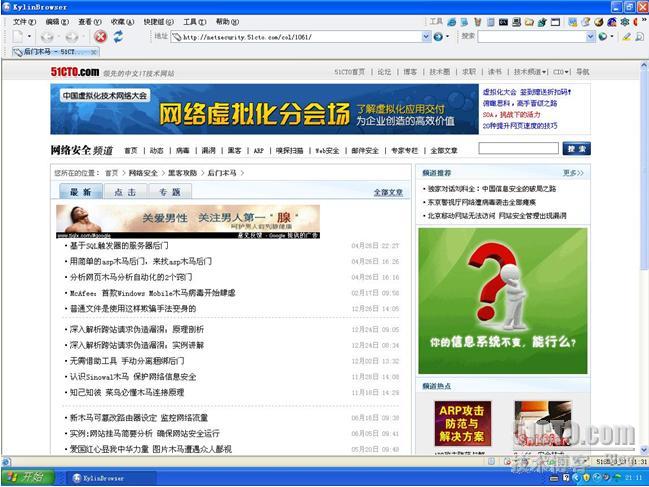Click the Windows 开始 start button
Image resolution: width=649 pixels, height=487 pixels.
point(27,477)
